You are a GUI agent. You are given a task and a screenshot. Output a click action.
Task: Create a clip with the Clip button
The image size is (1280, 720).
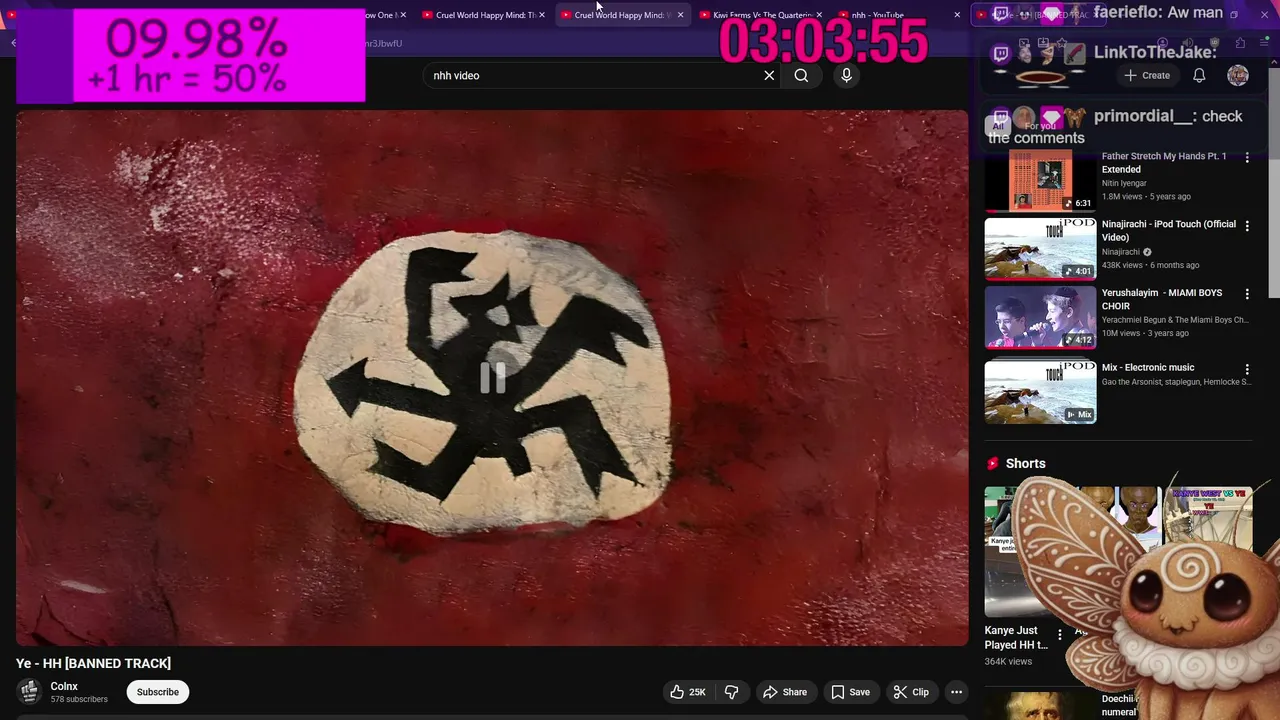point(911,692)
